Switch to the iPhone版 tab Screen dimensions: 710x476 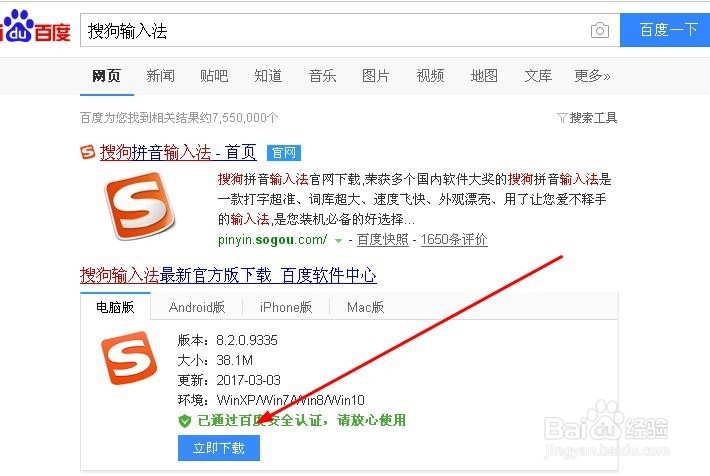point(286,308)
